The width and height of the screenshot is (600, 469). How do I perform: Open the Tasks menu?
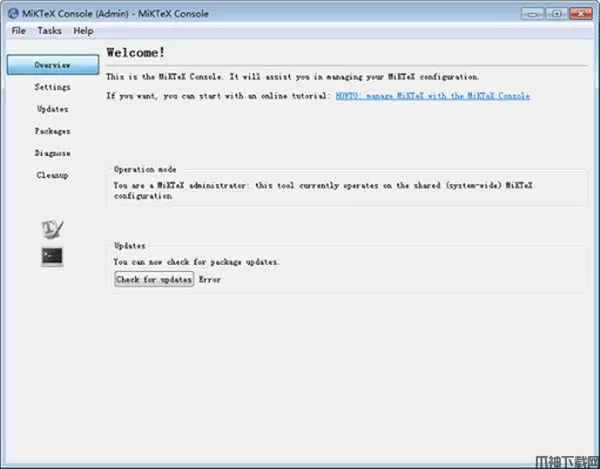(49, 31)
